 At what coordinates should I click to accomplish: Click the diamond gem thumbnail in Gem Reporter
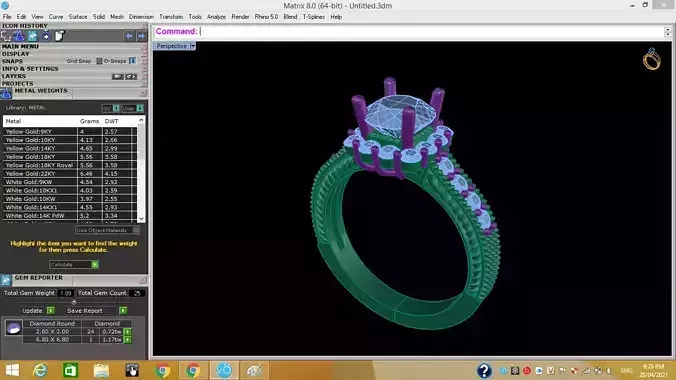[x=13, y=328]
